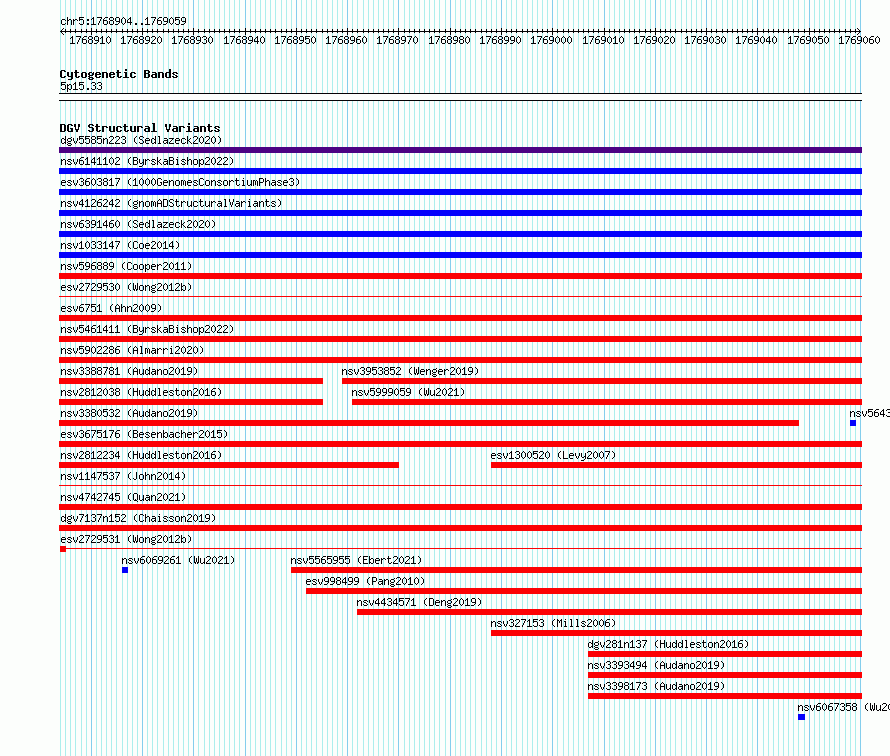Click the nsv6069261 (Wu2021) label
This screenshot has width=890, height=756.
(x=178, y=560)
